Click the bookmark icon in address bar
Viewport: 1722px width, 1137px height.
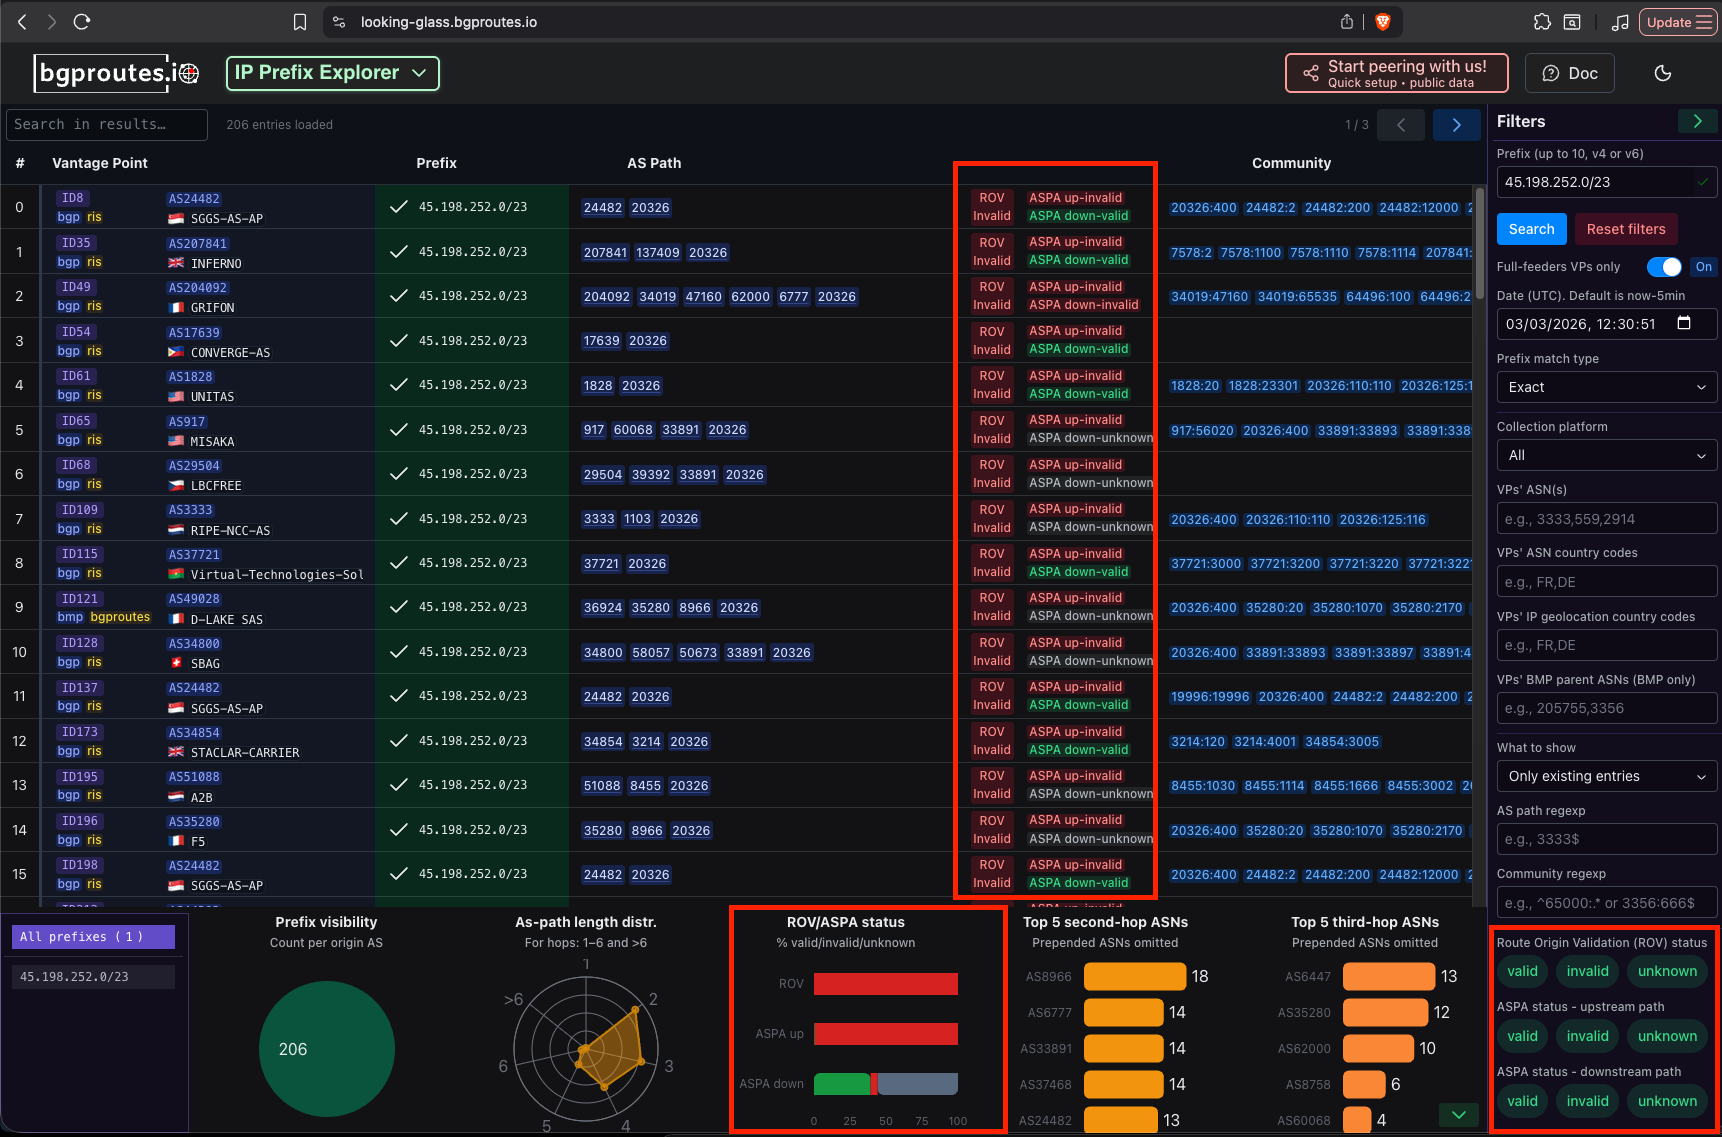pyautogui.click(x=300, y=22)
